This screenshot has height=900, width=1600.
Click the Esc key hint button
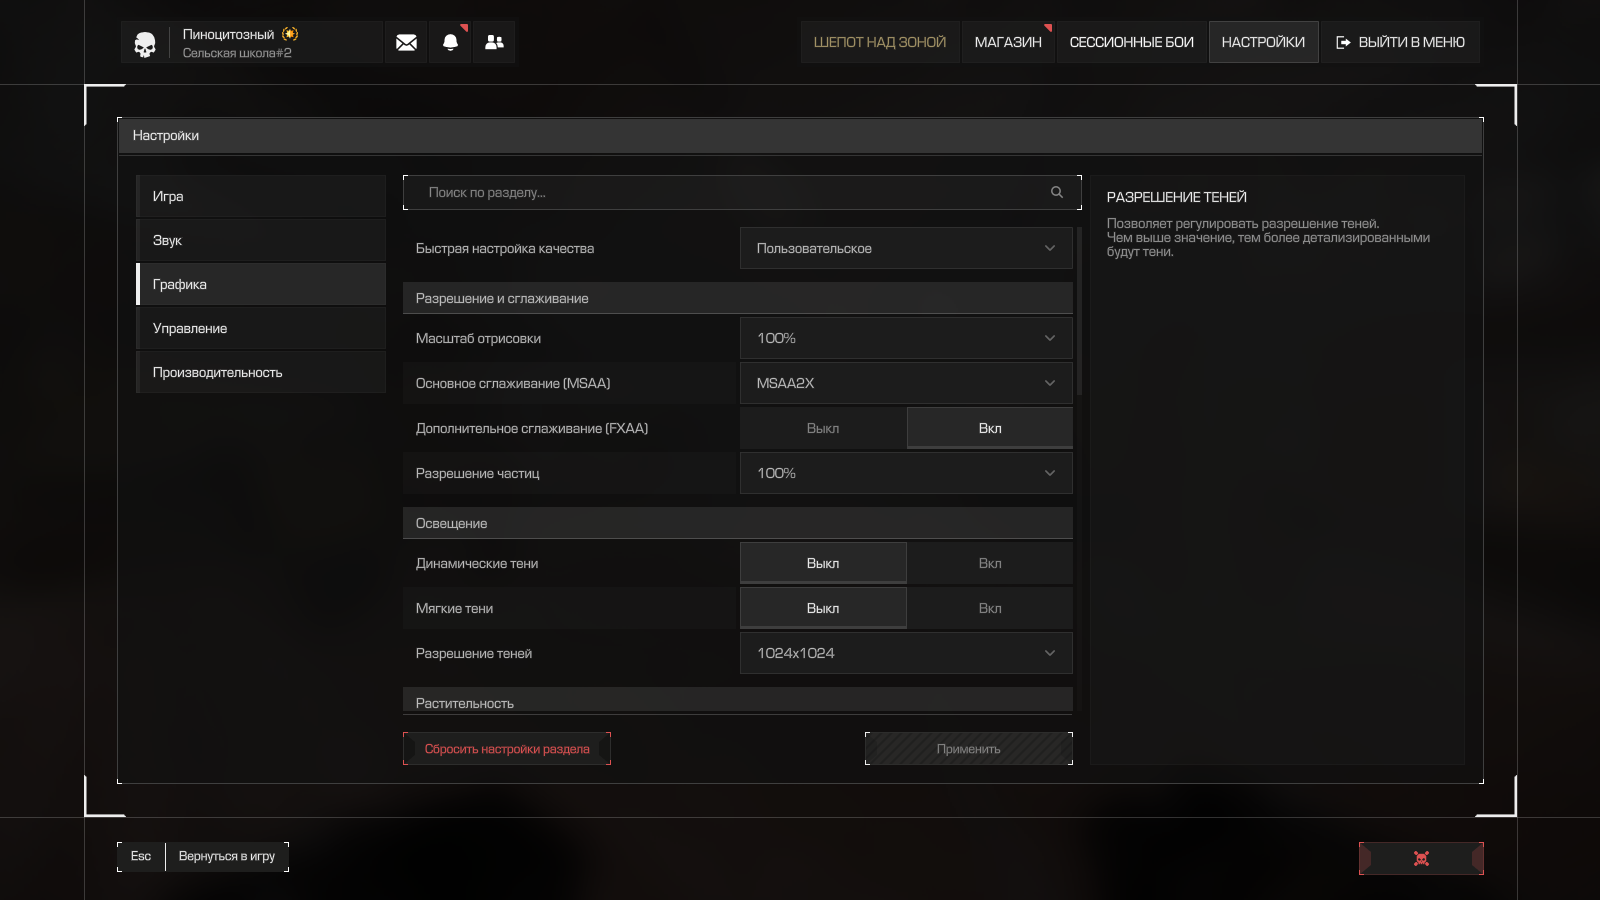coord(141,856)
